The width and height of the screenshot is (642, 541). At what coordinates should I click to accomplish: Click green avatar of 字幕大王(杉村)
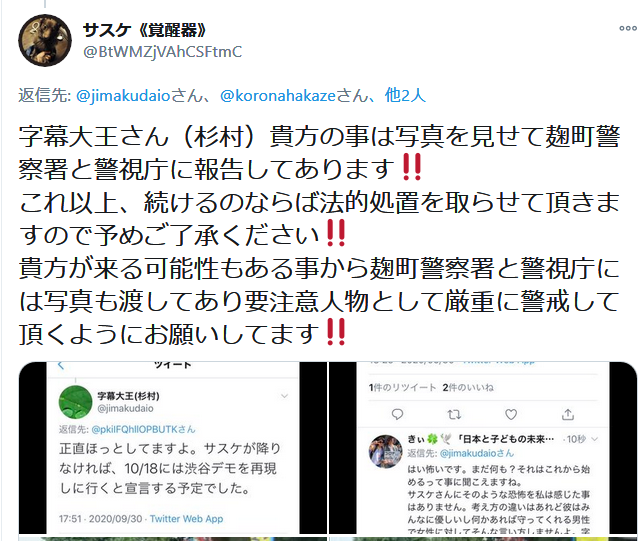click(75, 402)
